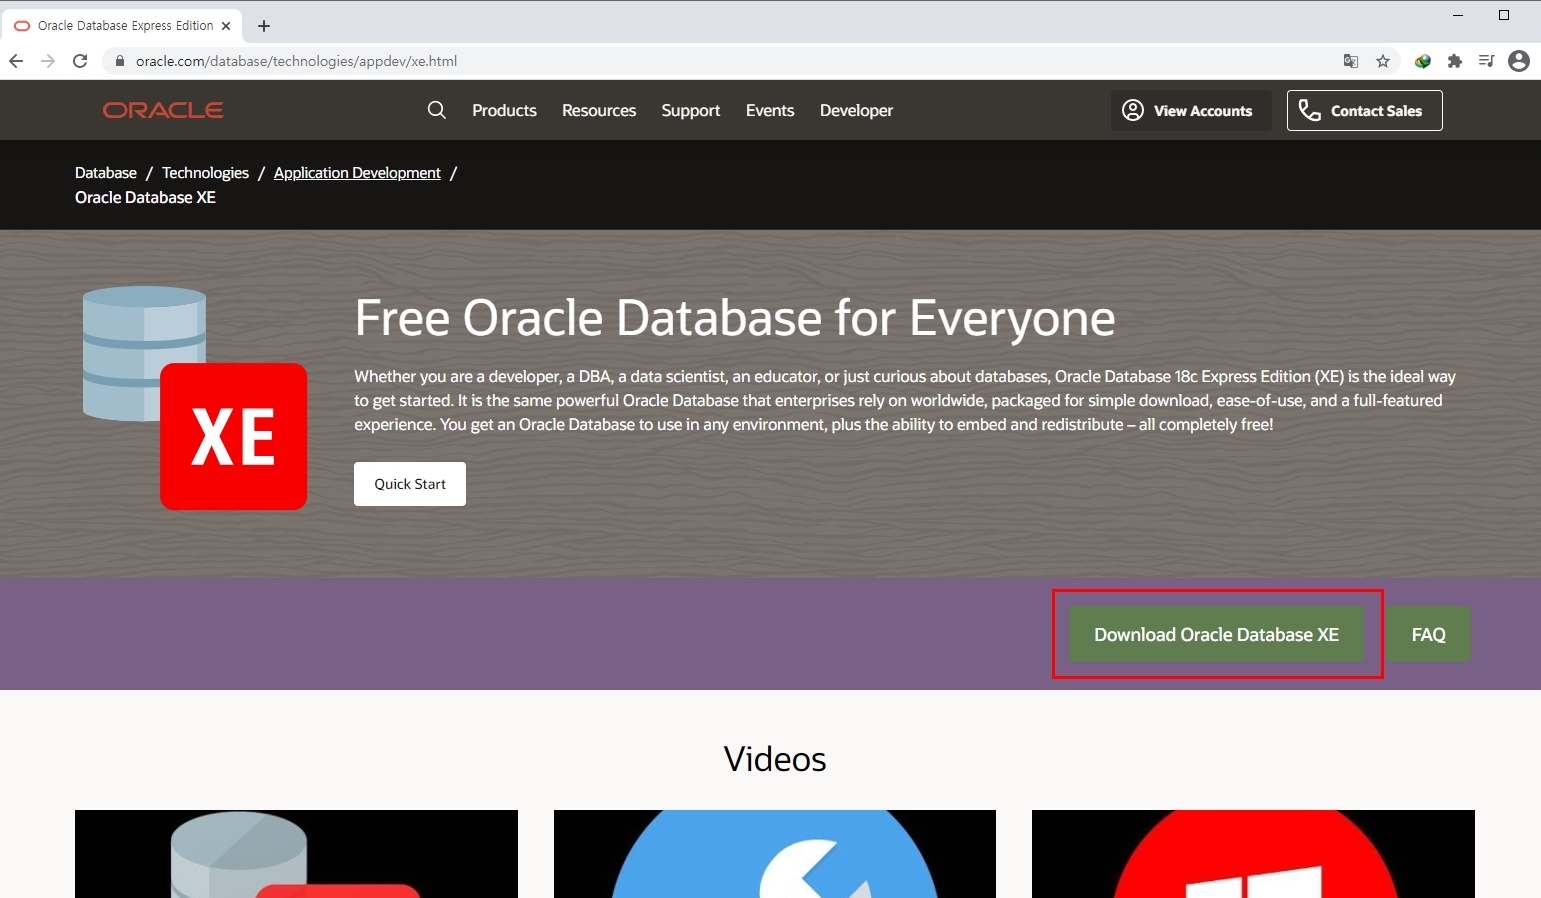Image resolution: width=1541 pixels, height=898 pixels.
Task: Bookmark this page with the star icon
Action: click(x=1383, y=61)
